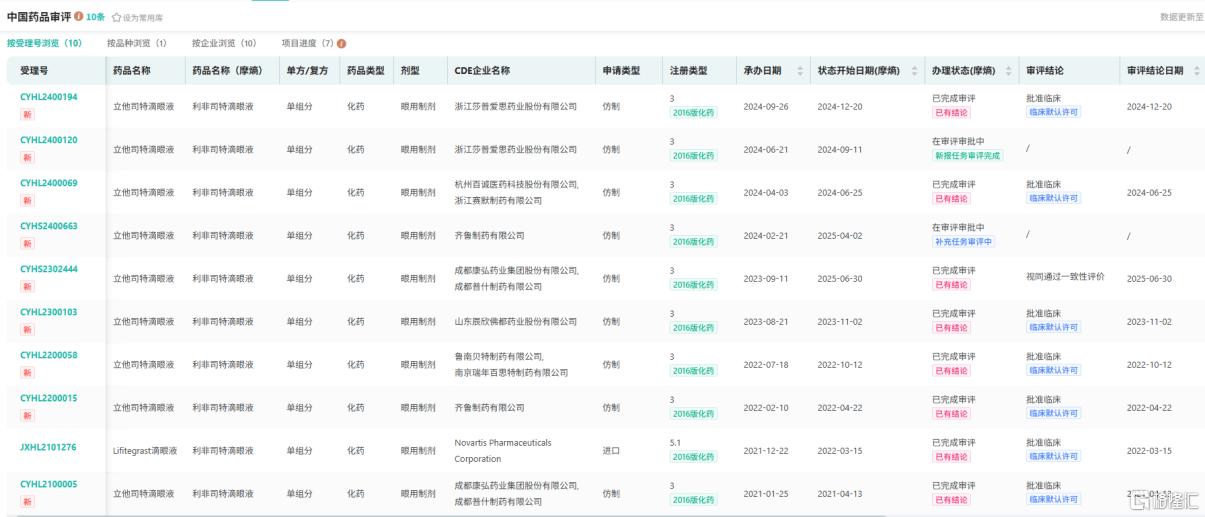This screenshot has height=517, width=1205.
Task: Switch to 按受理号浏览 (10) tab
Action: [x=44, y=44]
